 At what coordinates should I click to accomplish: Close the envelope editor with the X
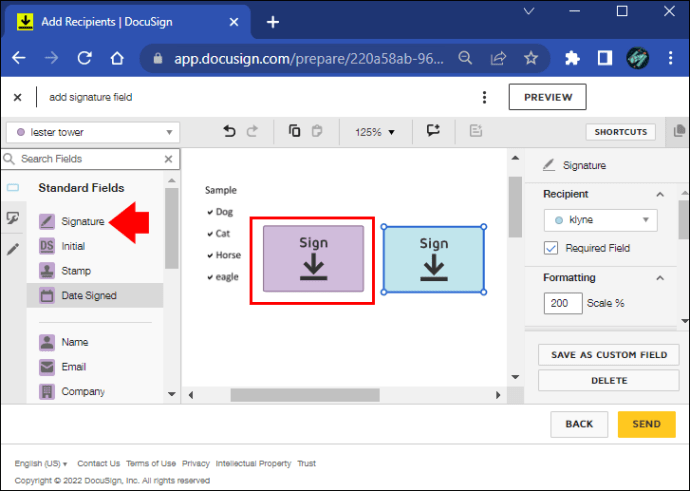coord(18,97)
